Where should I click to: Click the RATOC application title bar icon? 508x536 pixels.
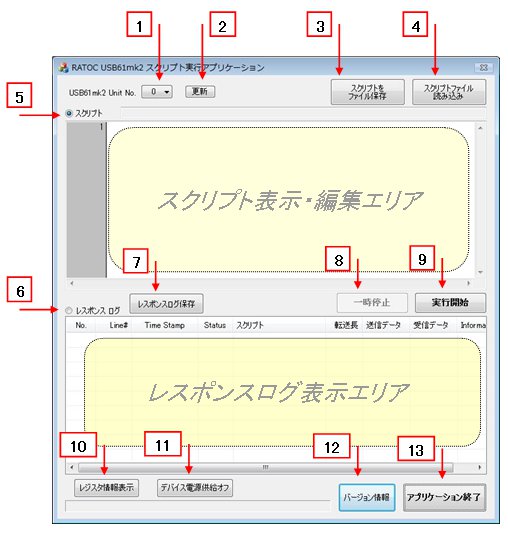tap(64, 67)
